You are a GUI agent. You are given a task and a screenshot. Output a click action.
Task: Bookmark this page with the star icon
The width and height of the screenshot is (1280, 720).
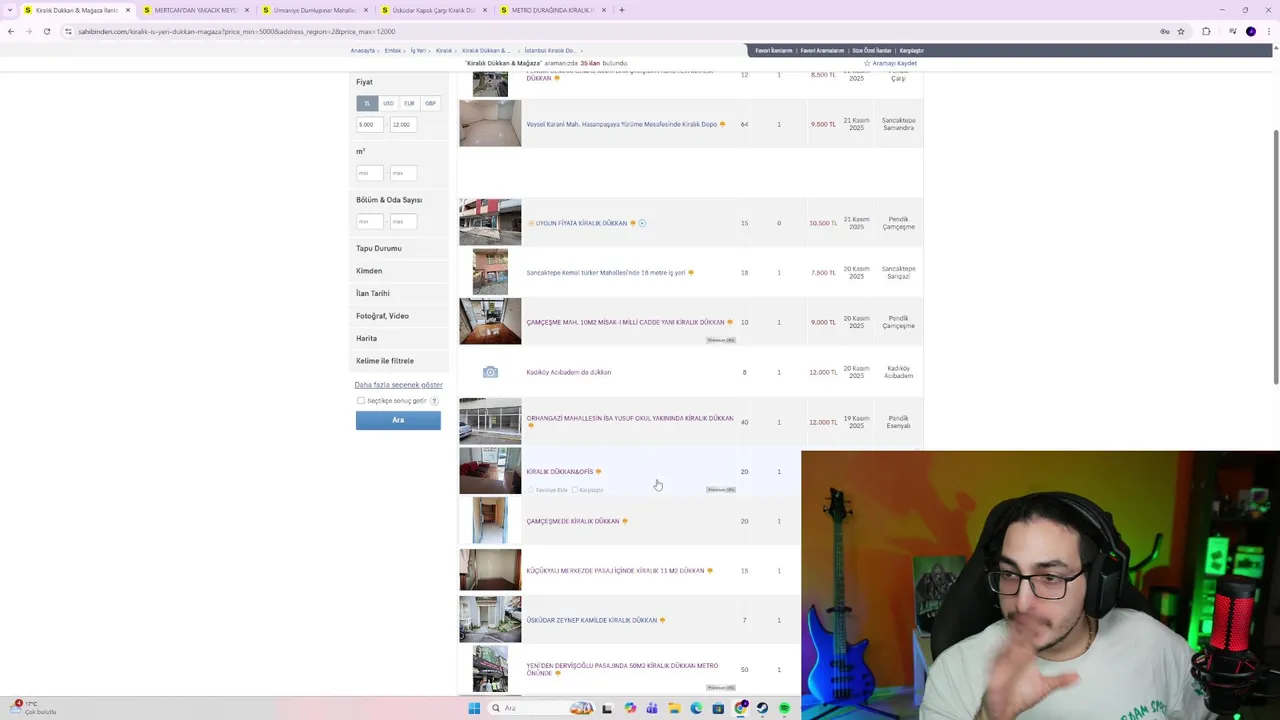click(1181, 31)
